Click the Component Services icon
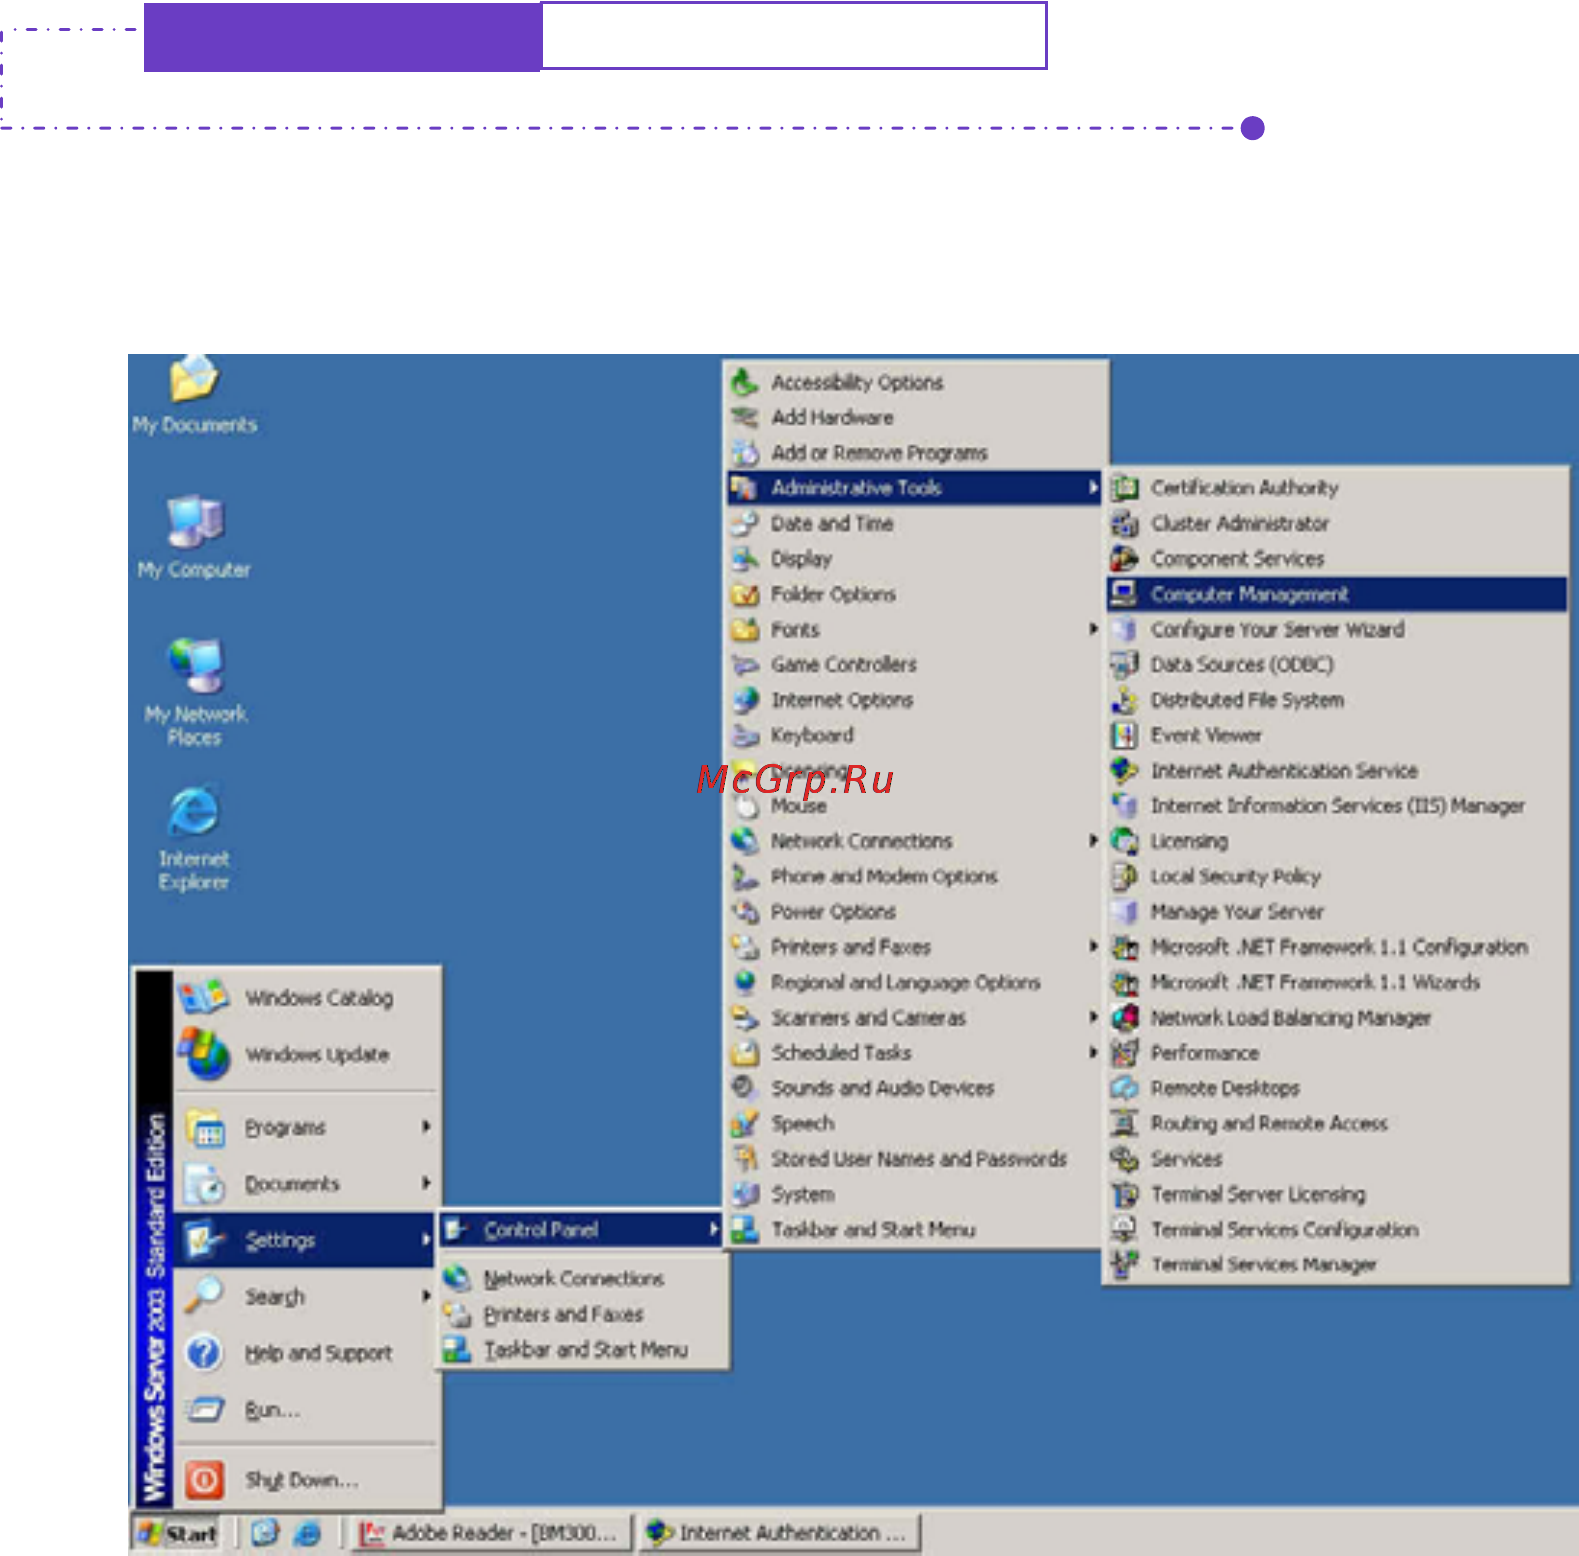 1125,558
